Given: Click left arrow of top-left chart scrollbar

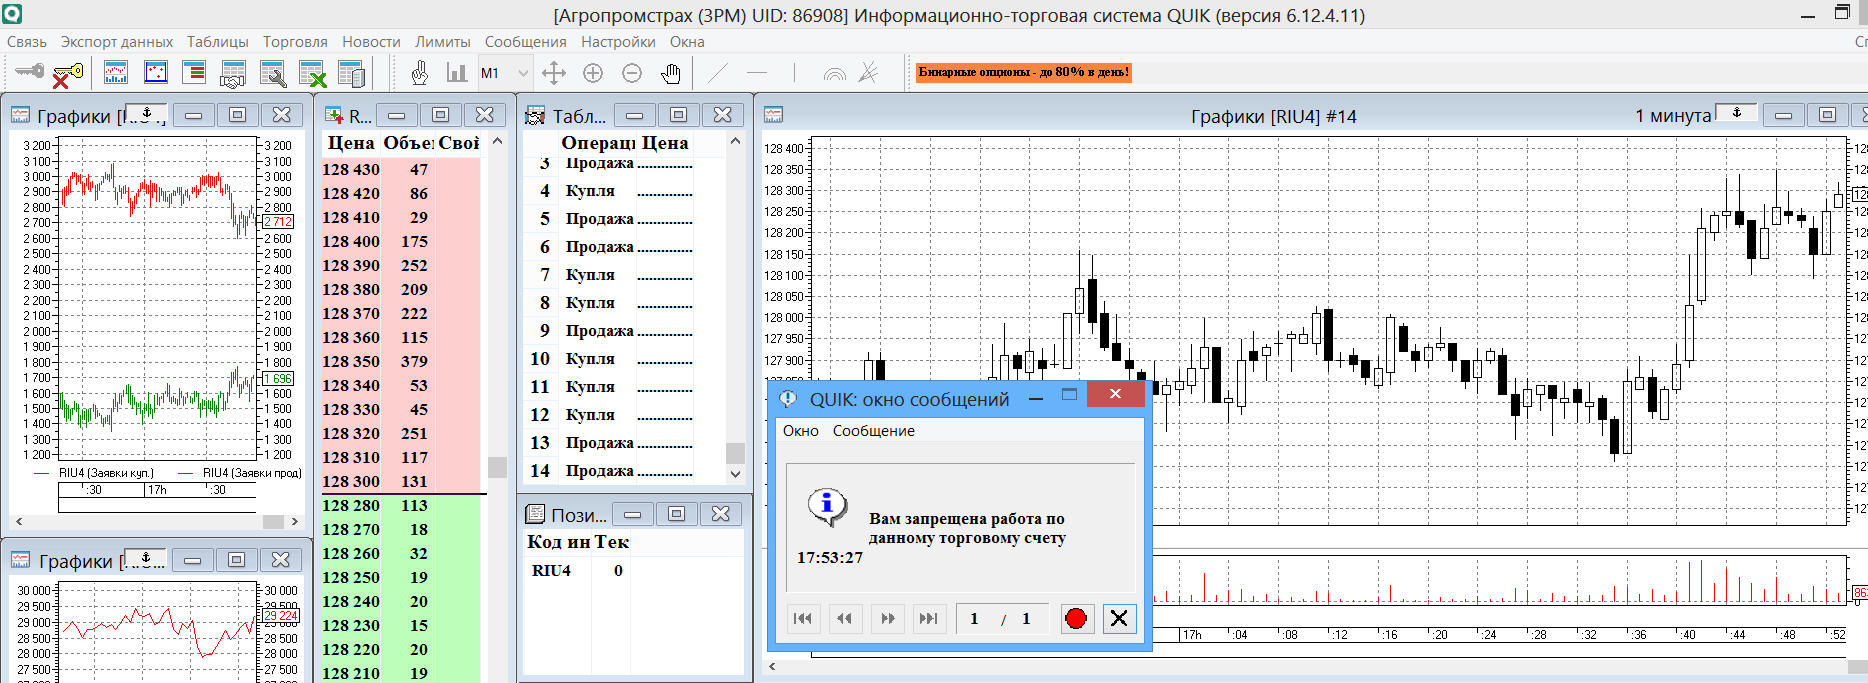Looking at the screenshot, I should pos(18,521).
